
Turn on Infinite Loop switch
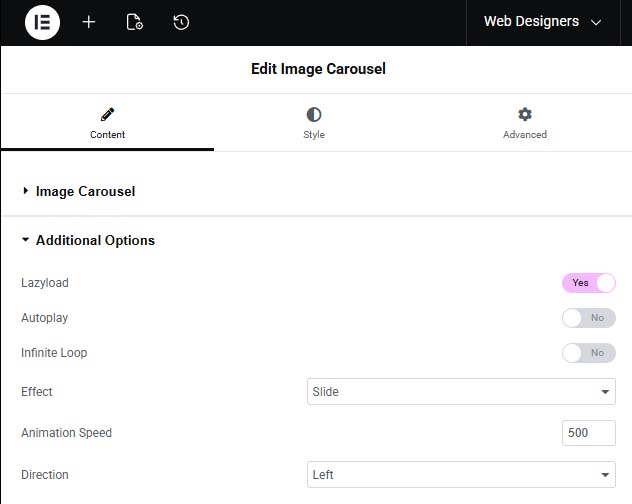[x=589, y=353]
